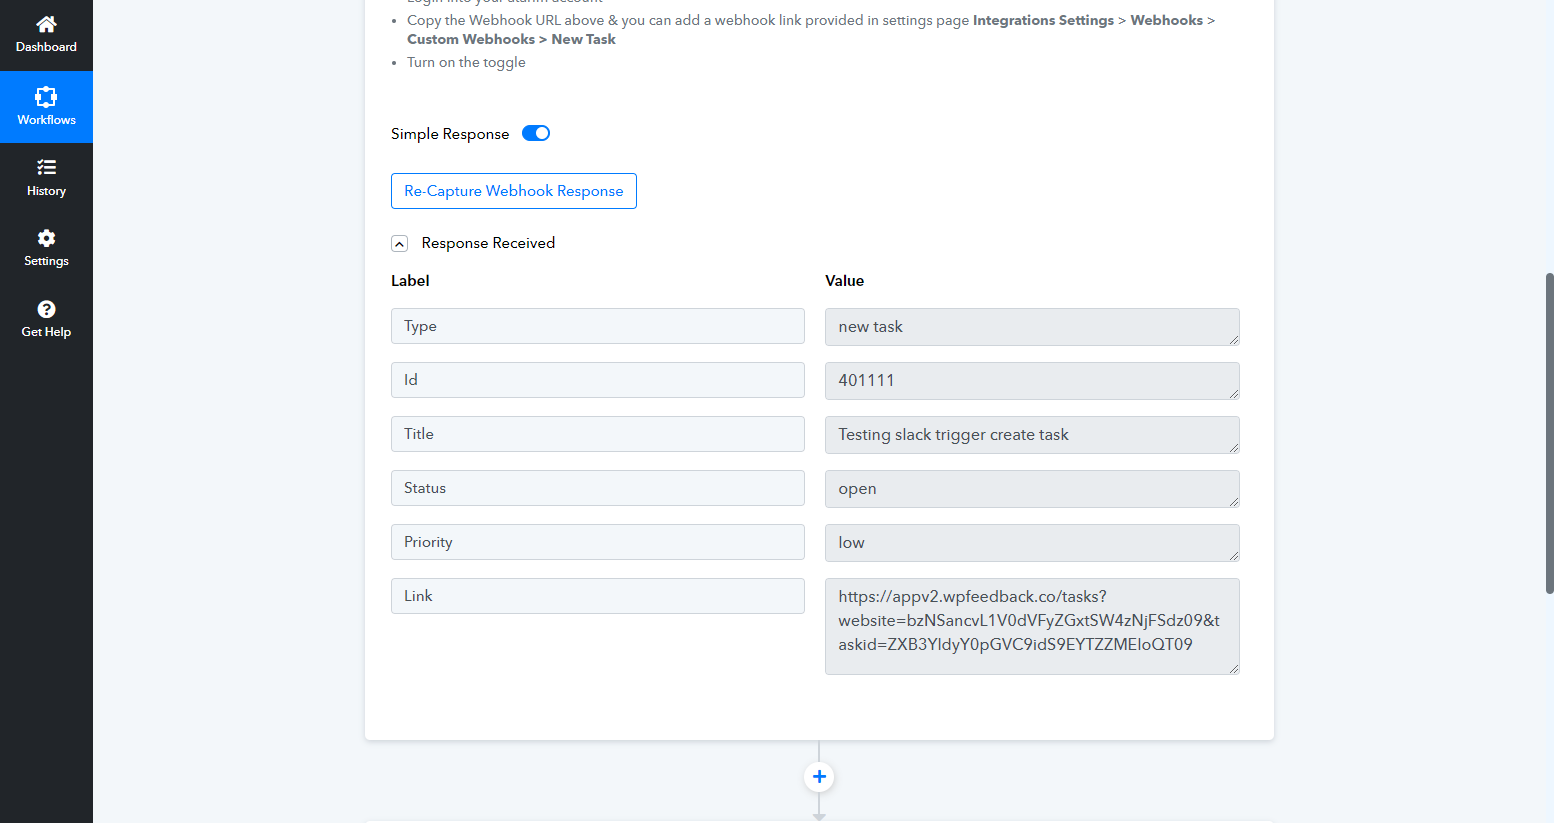Click the Type label field
Screen dimensions: 1554x823
pos(597,326)
